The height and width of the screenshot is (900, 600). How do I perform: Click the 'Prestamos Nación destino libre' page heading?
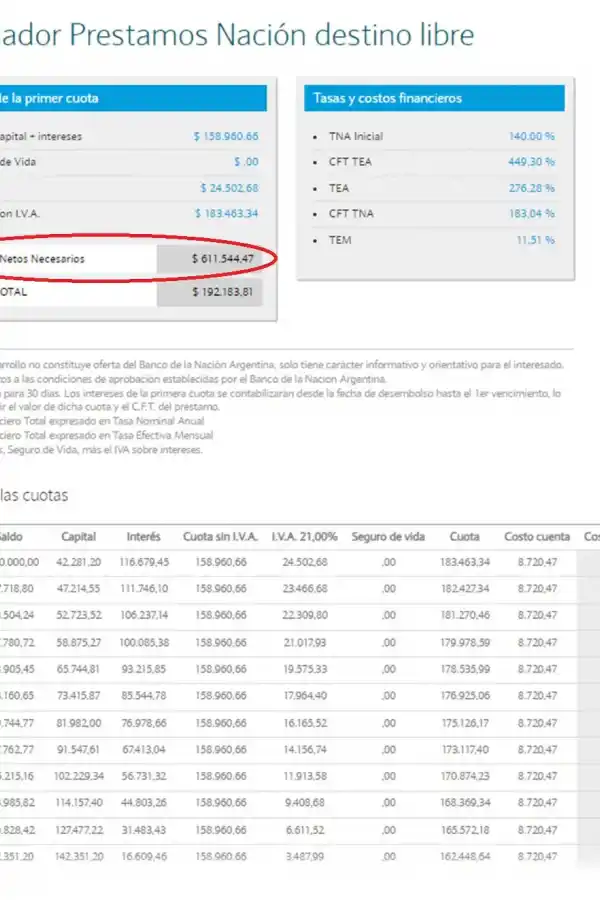(x=272, y=34)
